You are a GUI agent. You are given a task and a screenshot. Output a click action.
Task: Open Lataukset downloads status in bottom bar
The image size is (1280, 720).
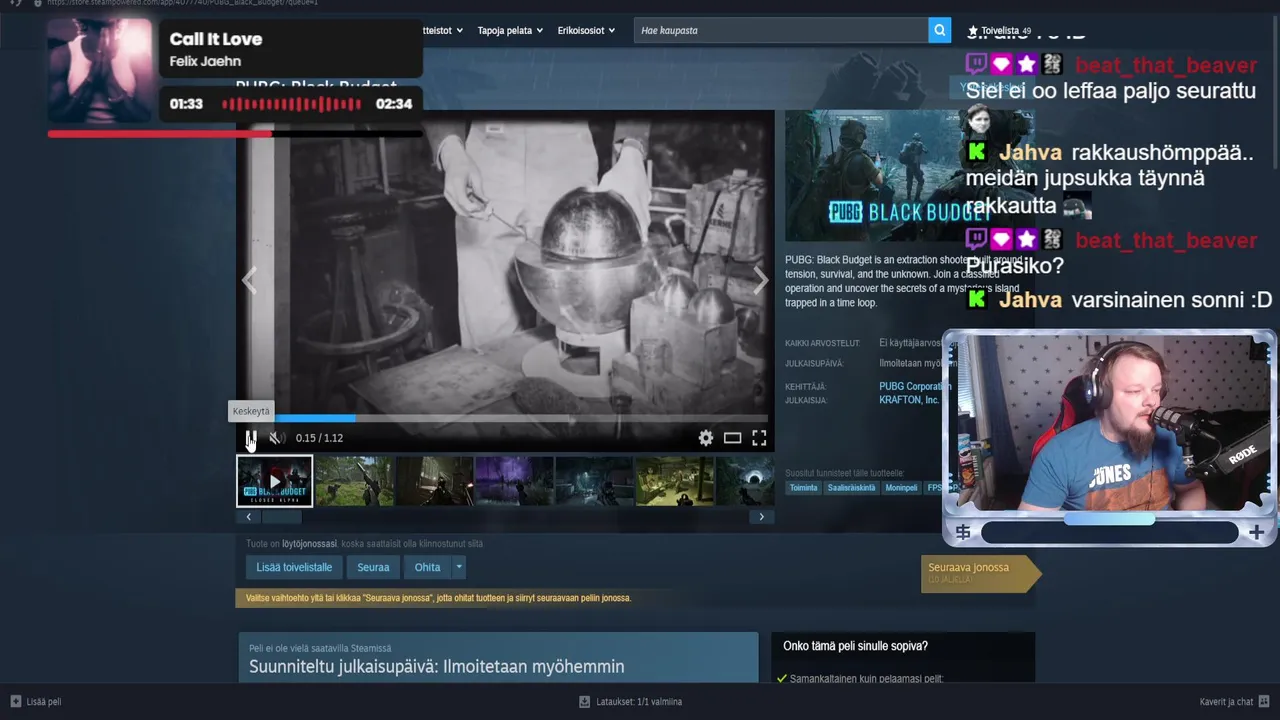630,702
